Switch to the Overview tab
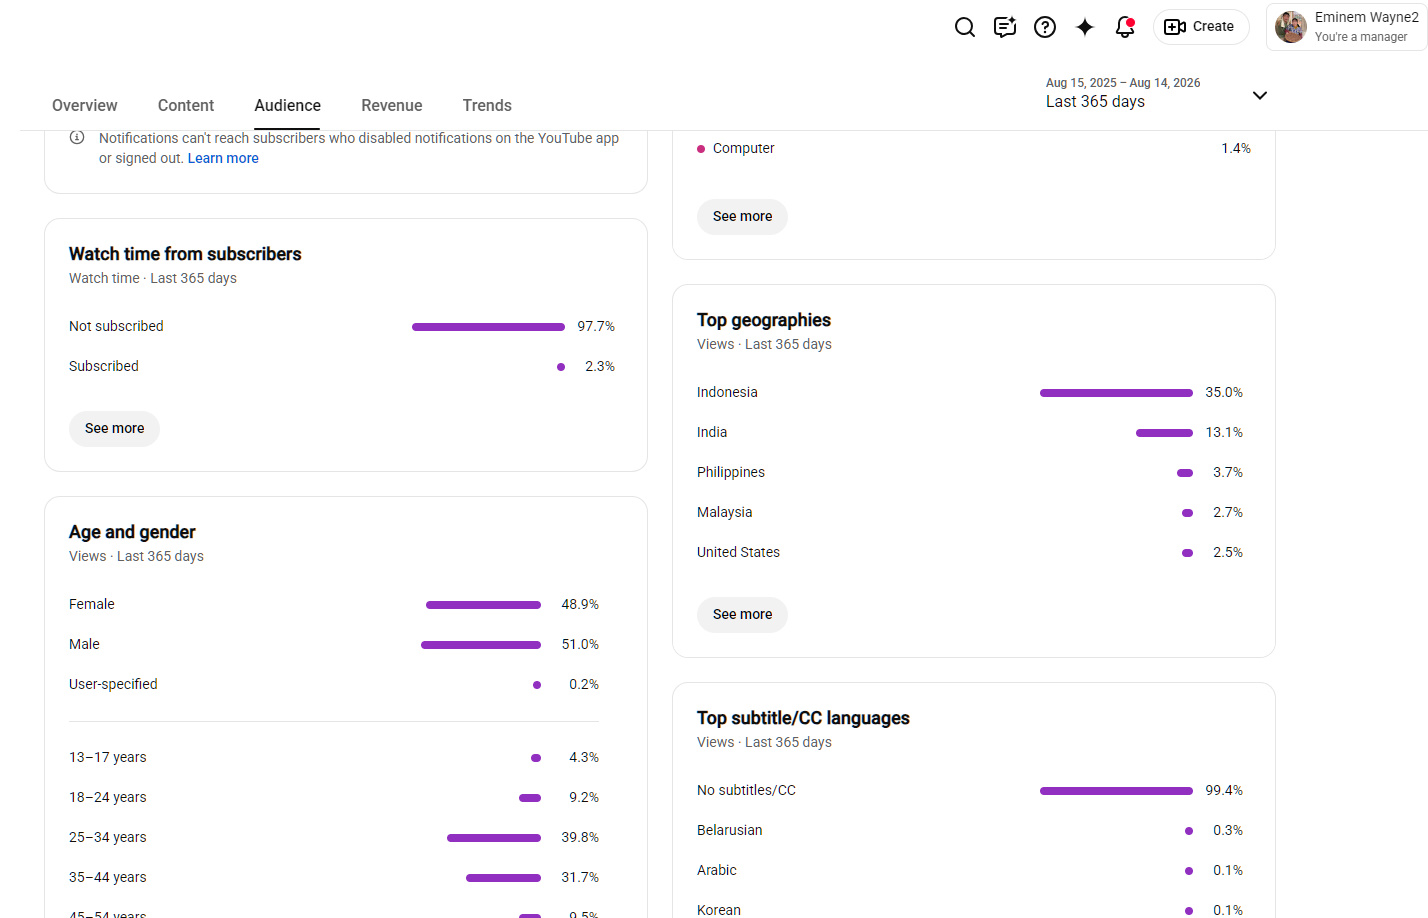 click(x=85, y=105)
